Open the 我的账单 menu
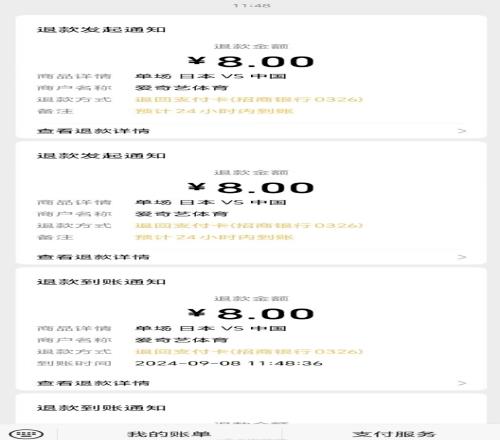The height and width of the screenshot is (440, 500). [x=169, y=434]
